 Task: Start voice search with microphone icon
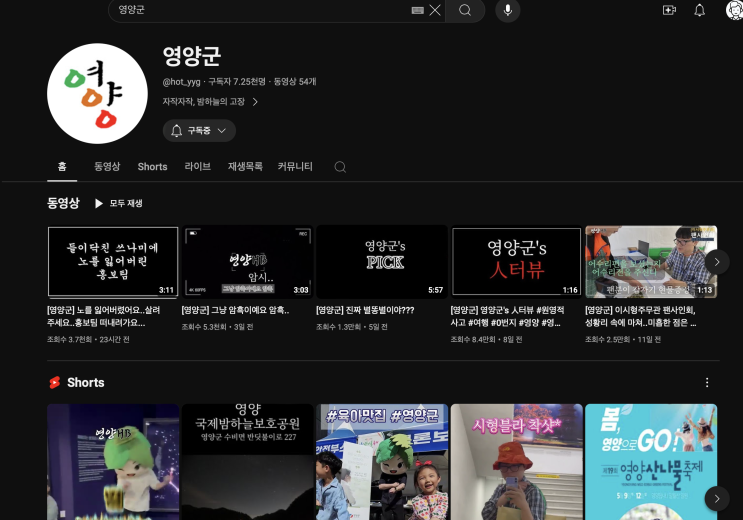[507, 10]
